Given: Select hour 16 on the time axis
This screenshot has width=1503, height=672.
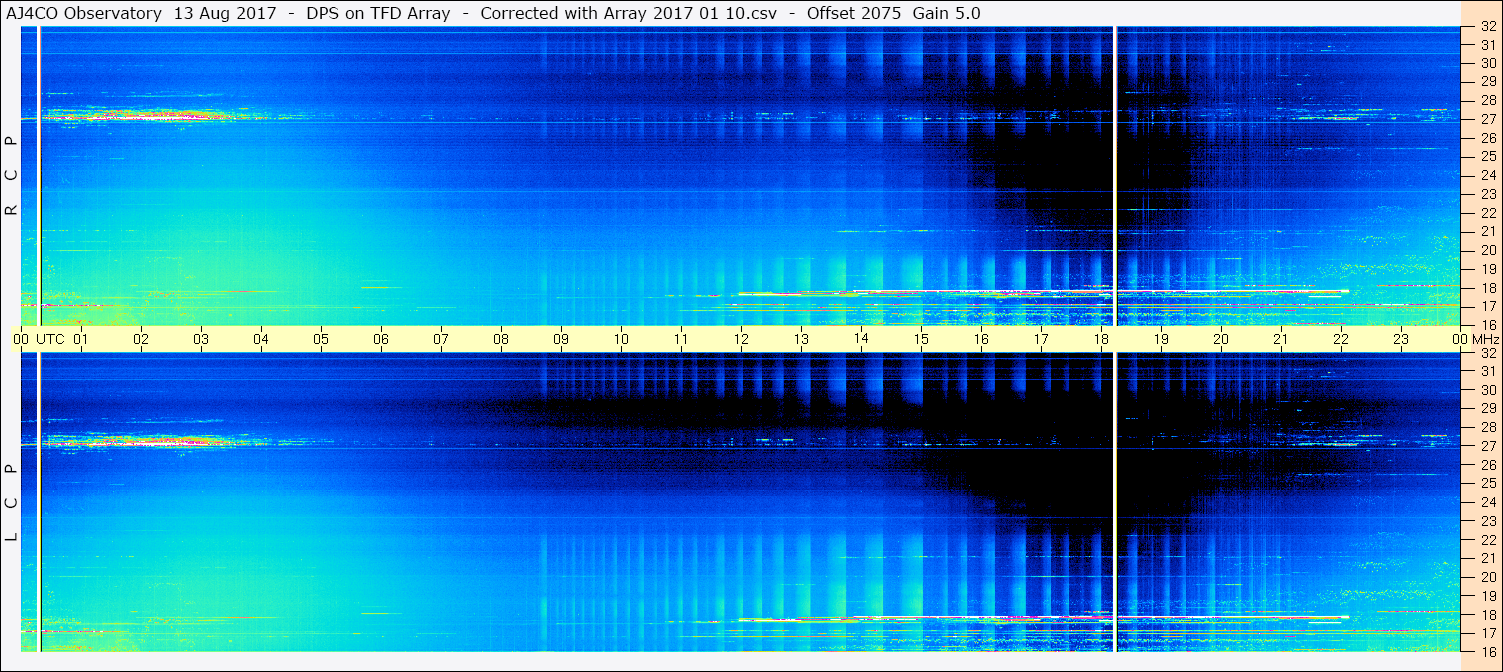Looking at the screenshot, I should click(x=981, y=339).
